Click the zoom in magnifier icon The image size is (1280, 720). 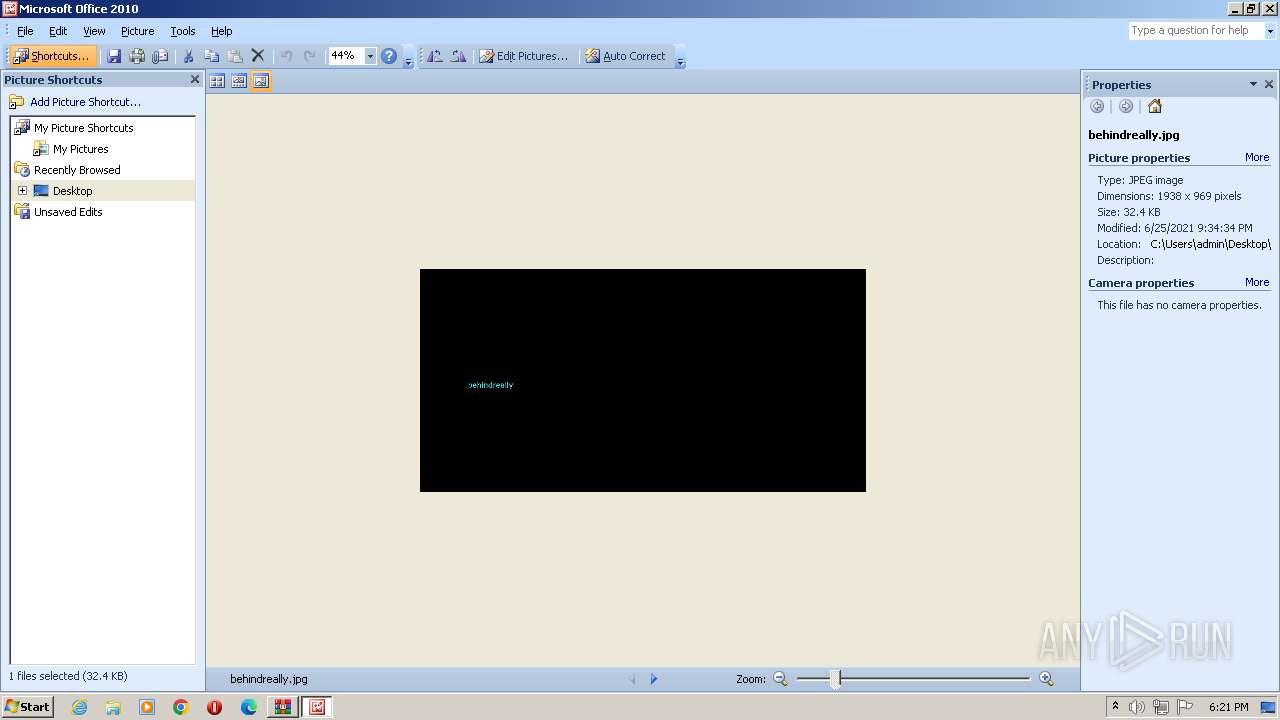point(1046,679)
